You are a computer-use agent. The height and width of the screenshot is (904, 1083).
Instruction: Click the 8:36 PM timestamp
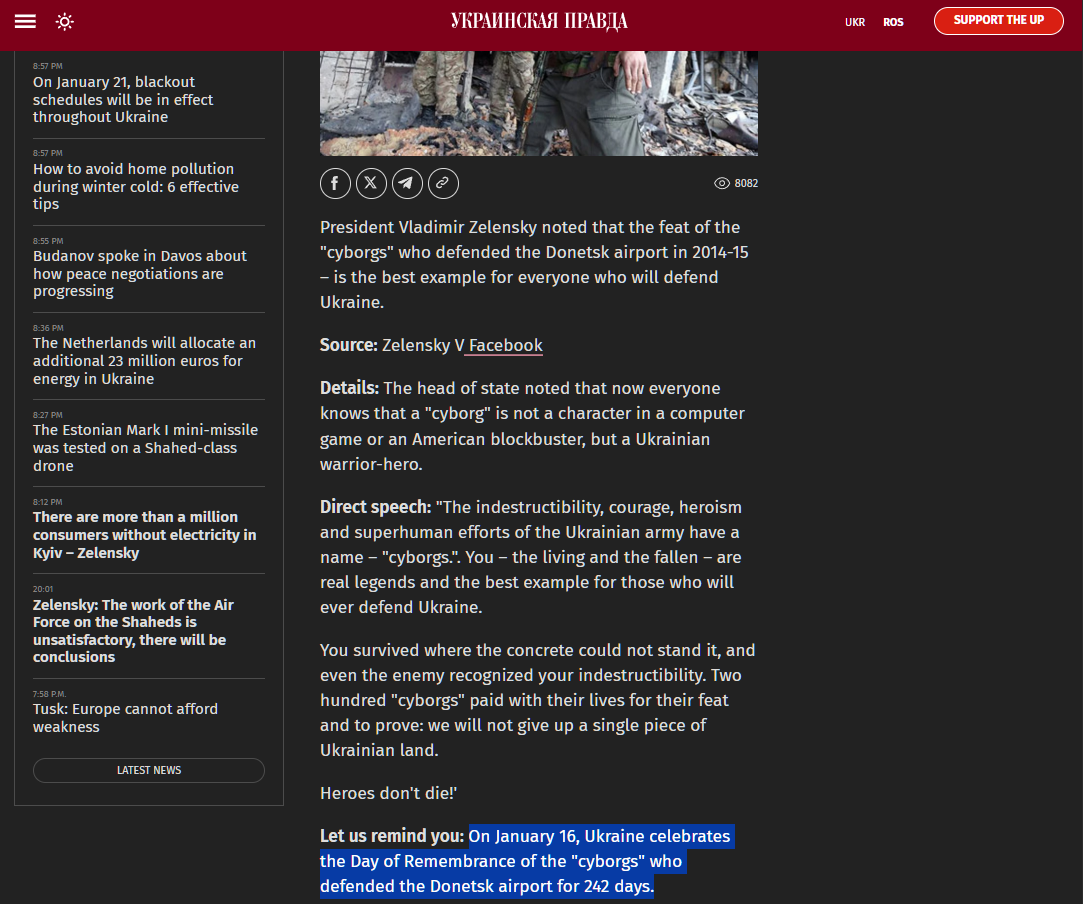click(x=48, y=328)
